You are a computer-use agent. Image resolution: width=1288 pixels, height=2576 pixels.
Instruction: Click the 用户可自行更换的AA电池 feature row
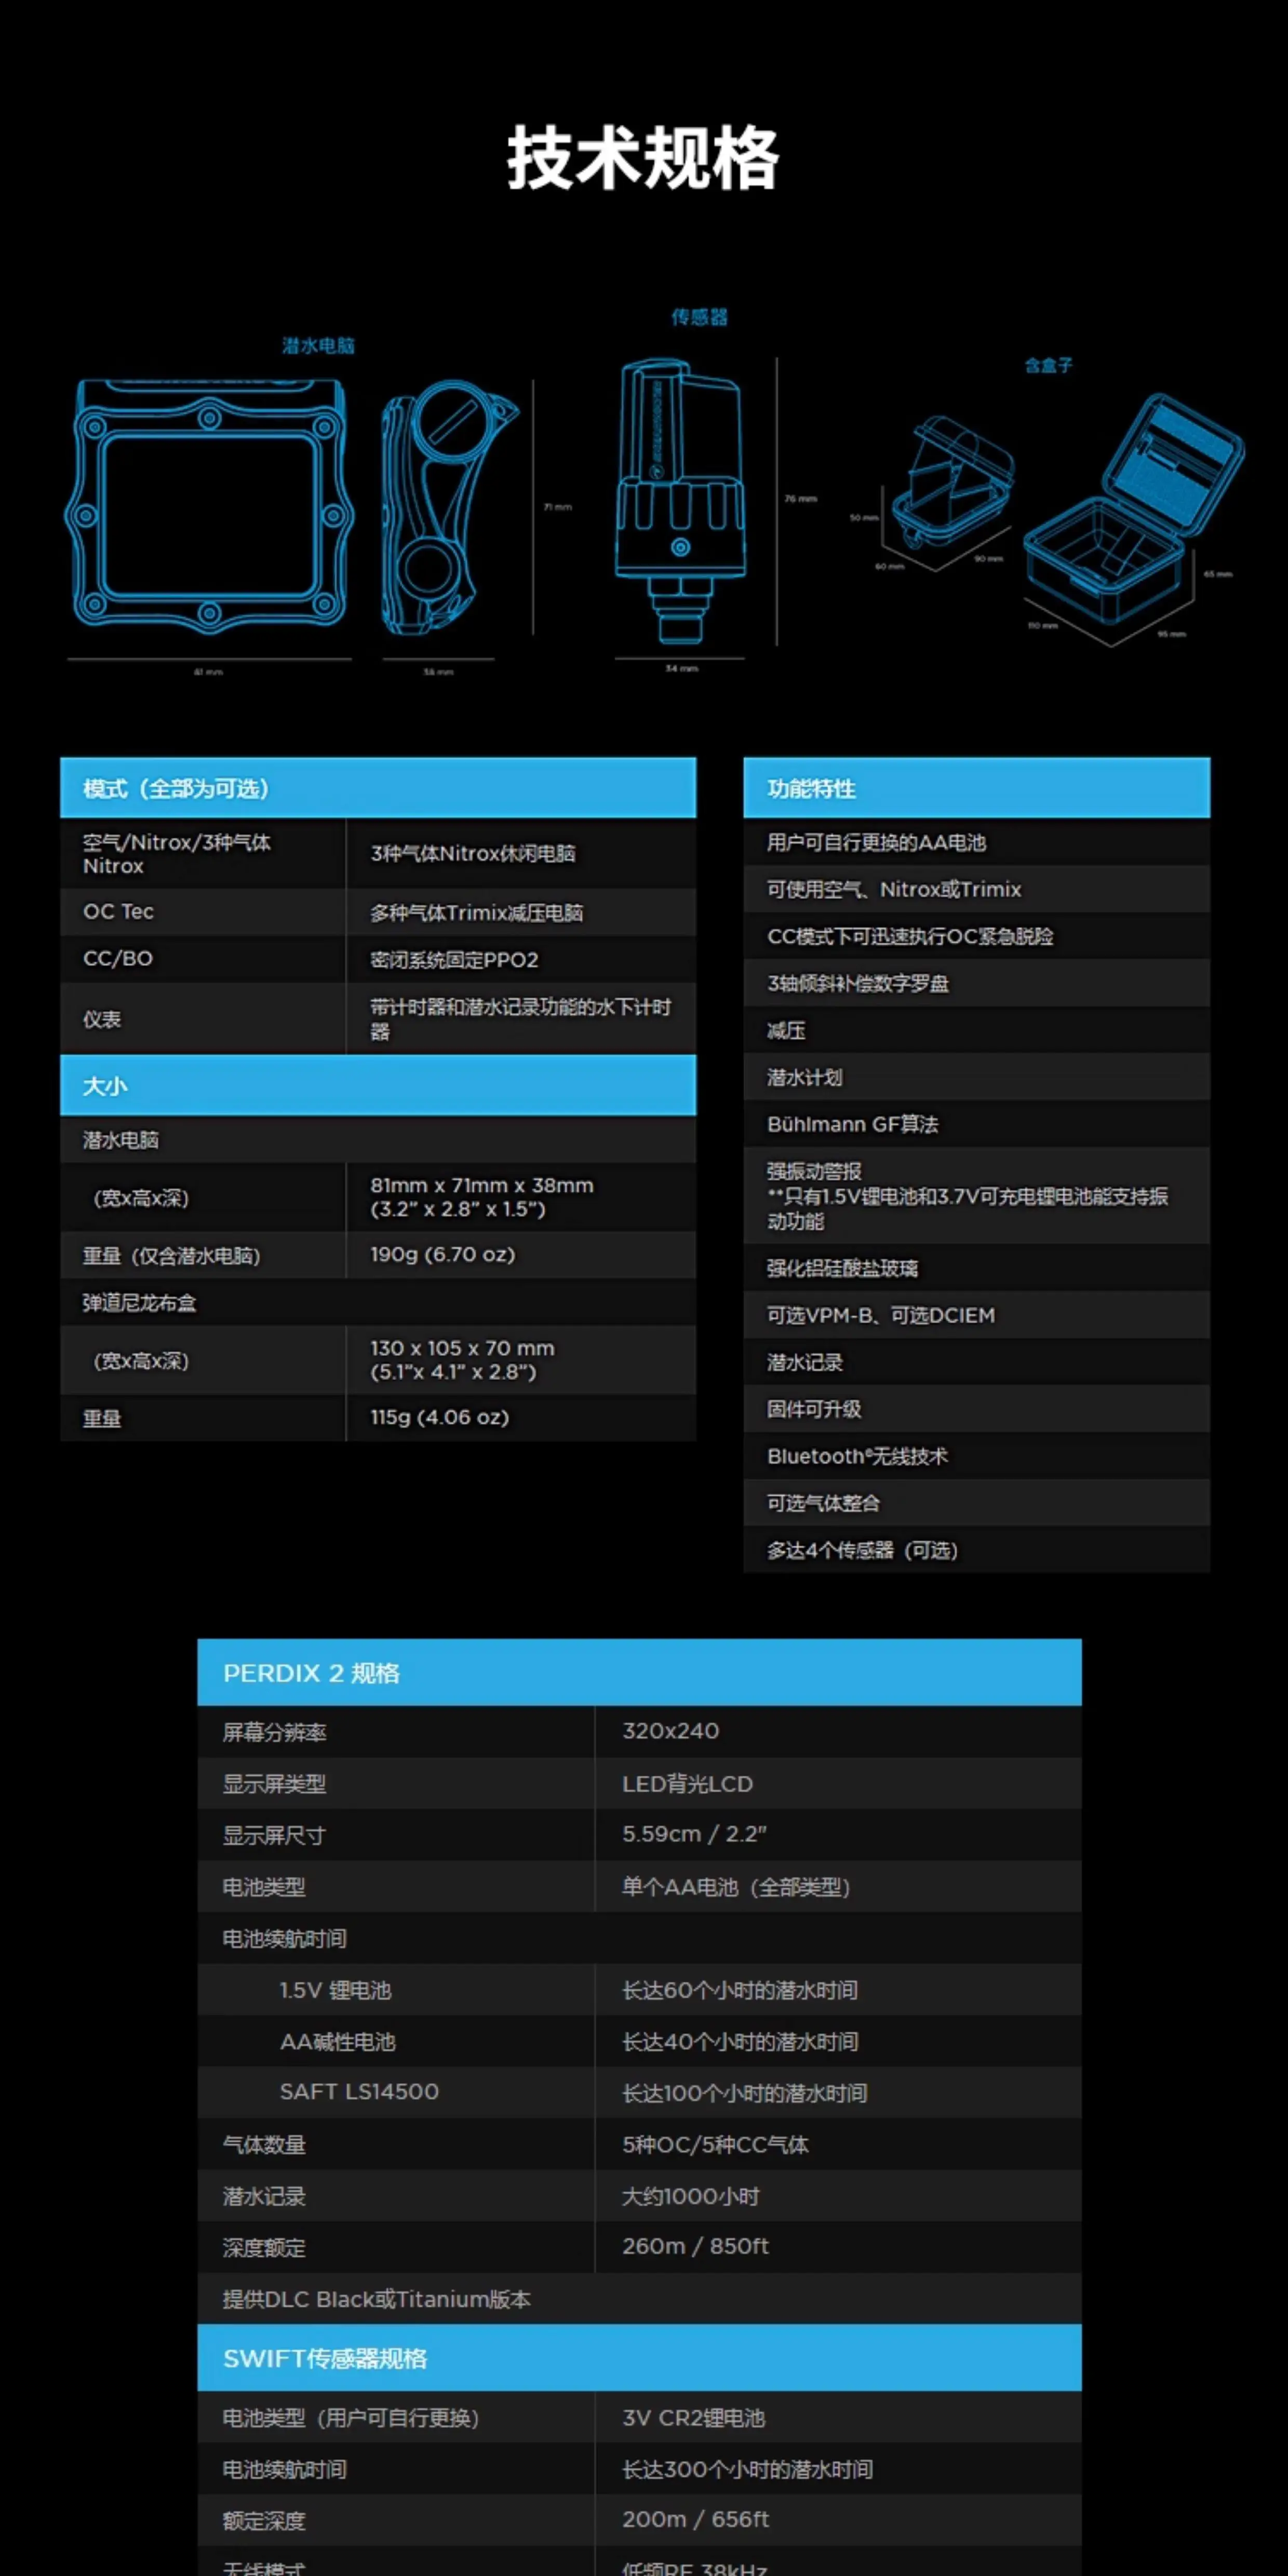tap(976, 842)
